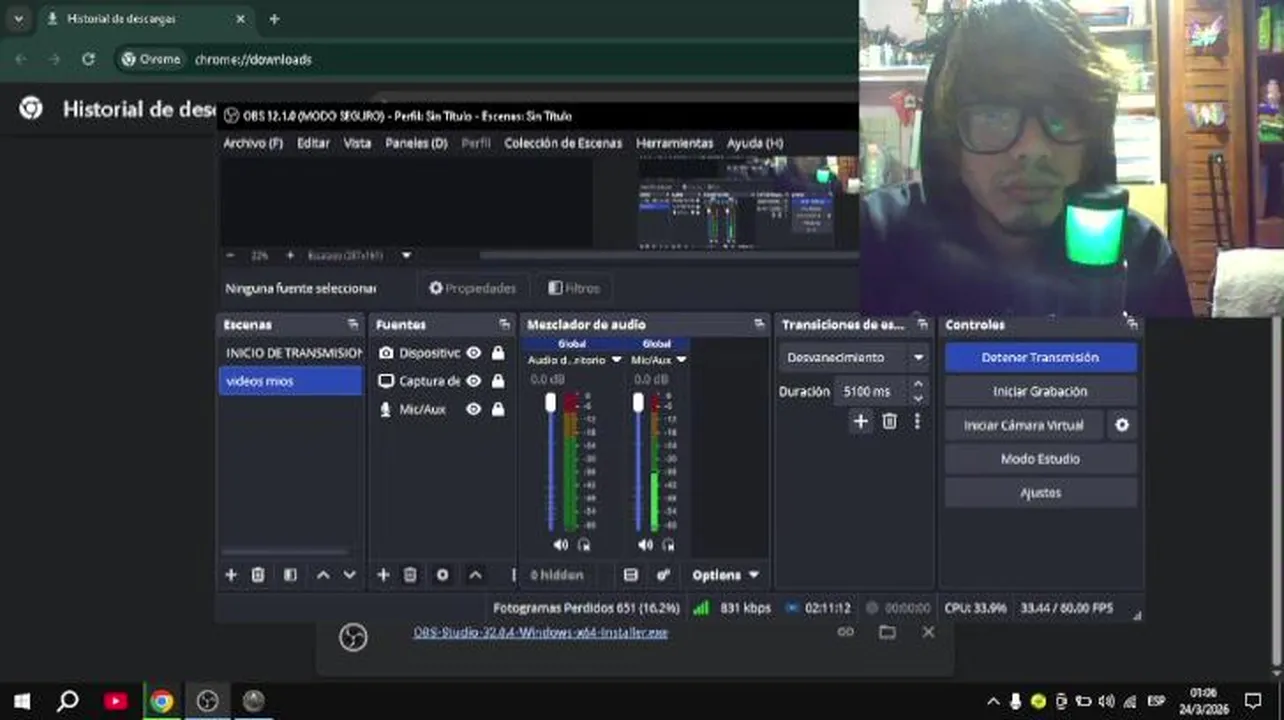Open virtual camera settings gear

click(x=1122, y=425)
